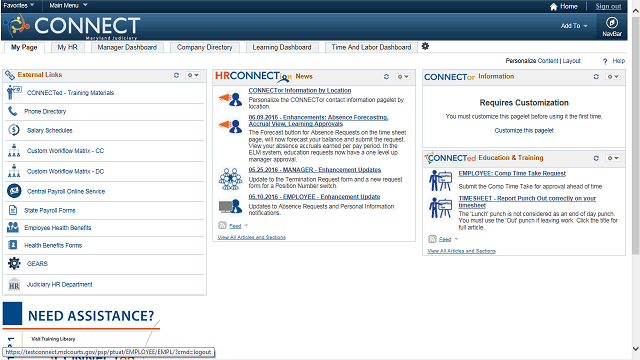640x360 pixels.
Task: Click the CONNECTed Training Materials icon
Action: [x=14, y=93]
